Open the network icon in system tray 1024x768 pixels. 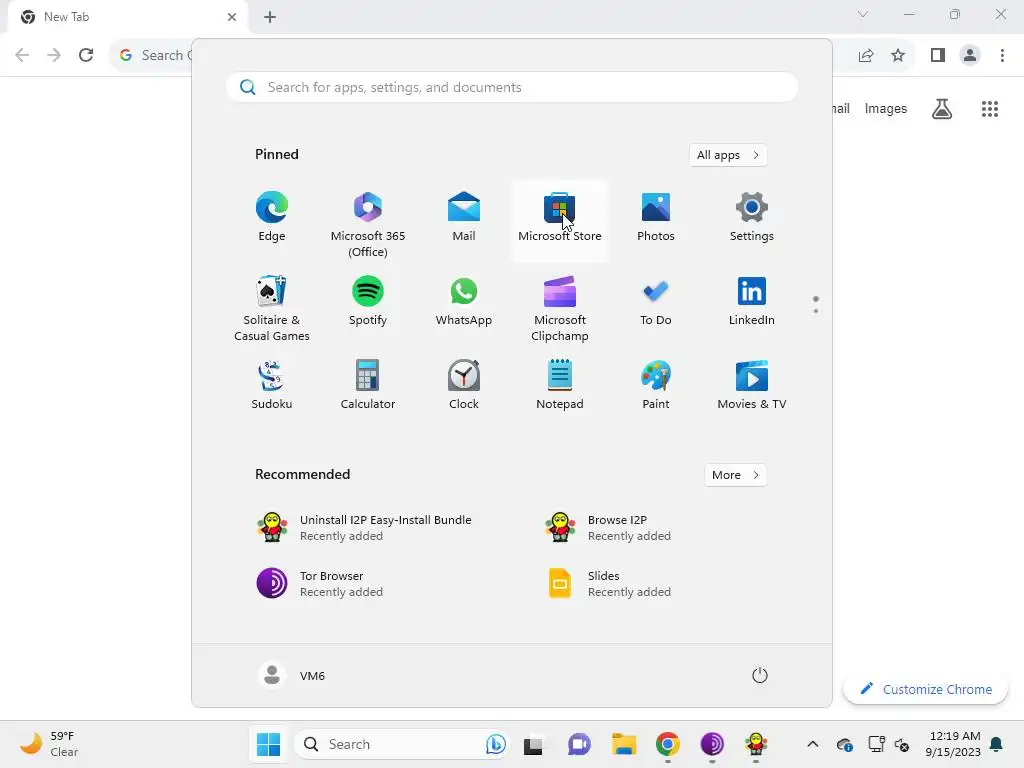876,744
